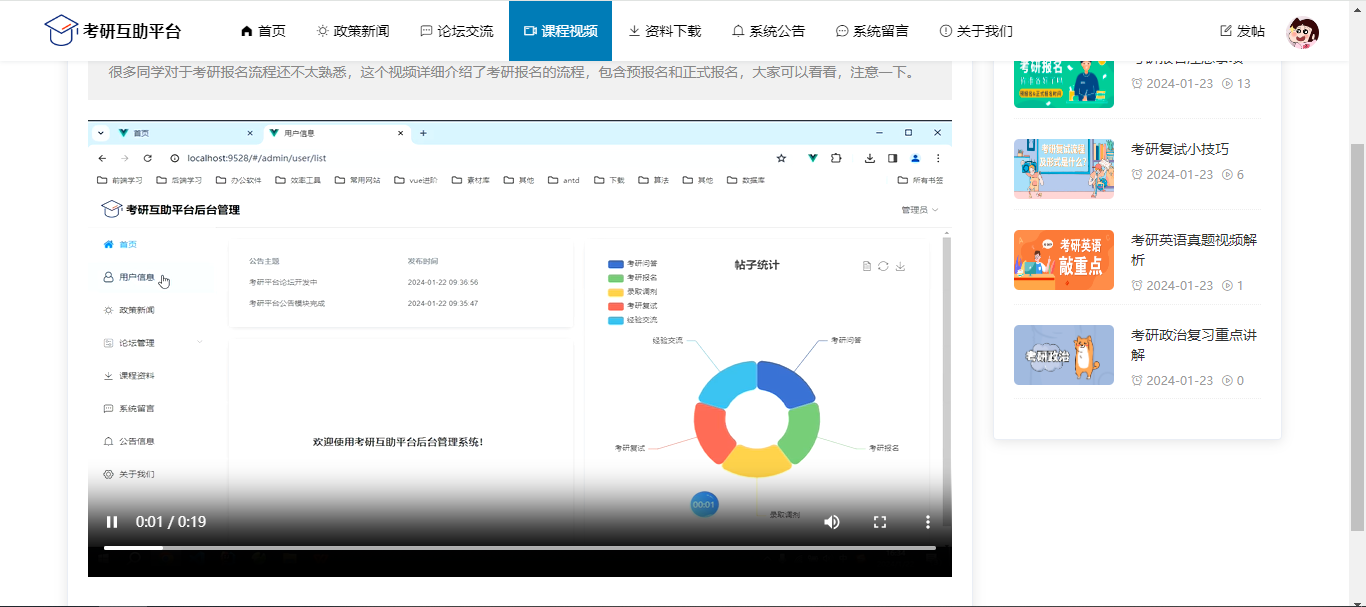Open 考研复试小技巧 video link

1180,149
